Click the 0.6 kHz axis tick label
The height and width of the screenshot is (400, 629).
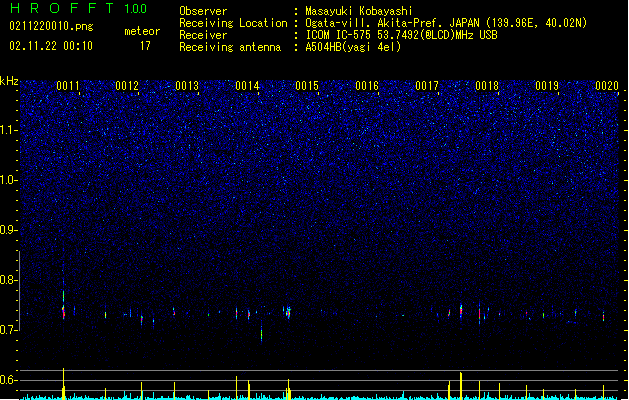click(8, 380)
